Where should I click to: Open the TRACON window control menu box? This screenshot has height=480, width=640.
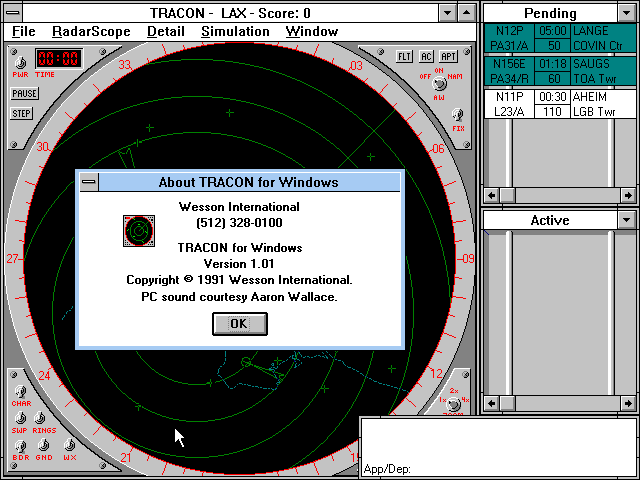coord(13,13)
